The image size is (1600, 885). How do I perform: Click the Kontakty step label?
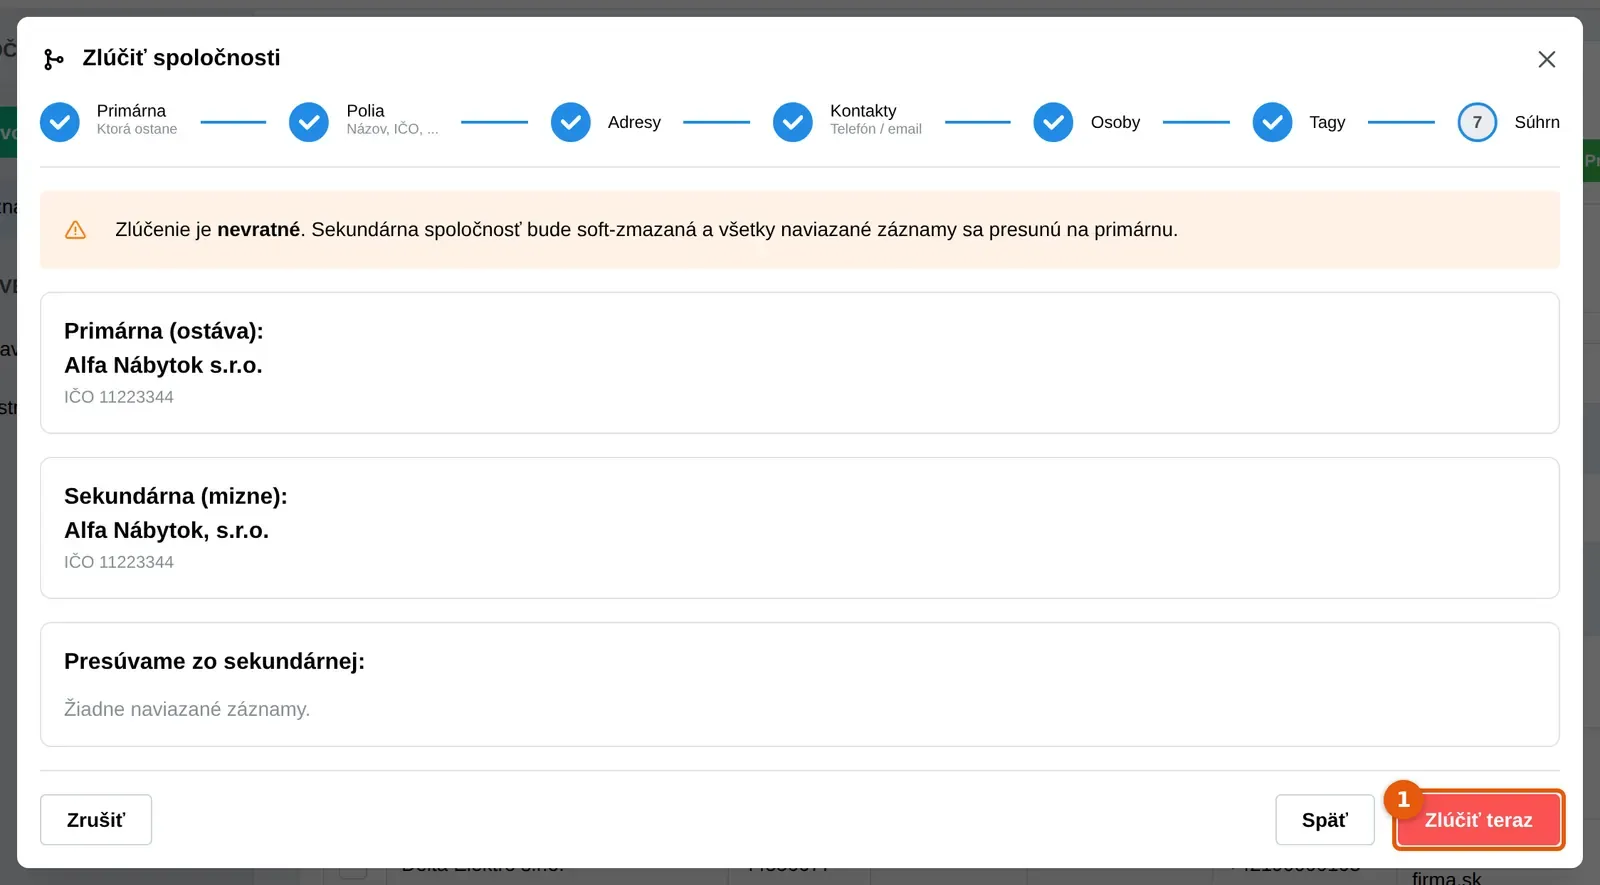click(x=863, y=111)
